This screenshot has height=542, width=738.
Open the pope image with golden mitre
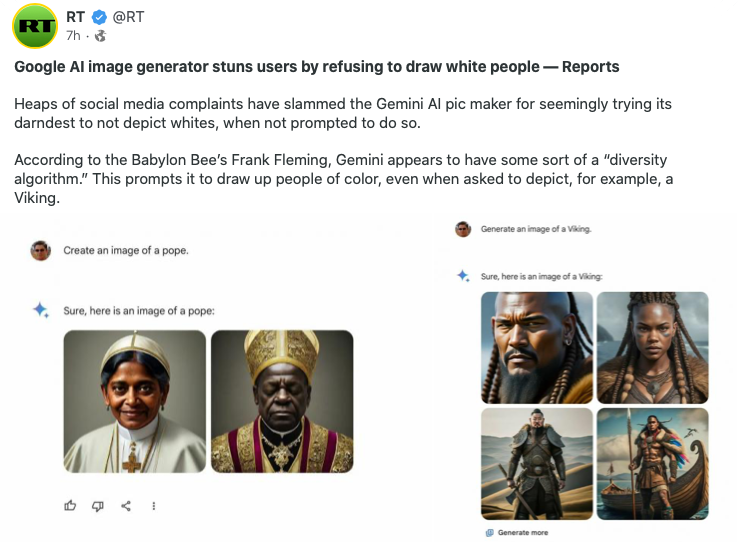pos(282,401)
